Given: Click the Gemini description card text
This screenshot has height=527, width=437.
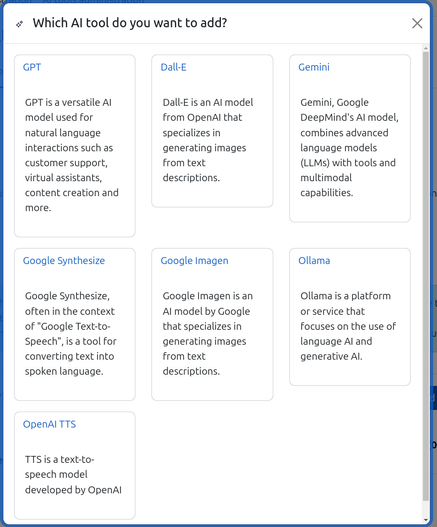Looking at the screenshot, I should coord(349,147).
